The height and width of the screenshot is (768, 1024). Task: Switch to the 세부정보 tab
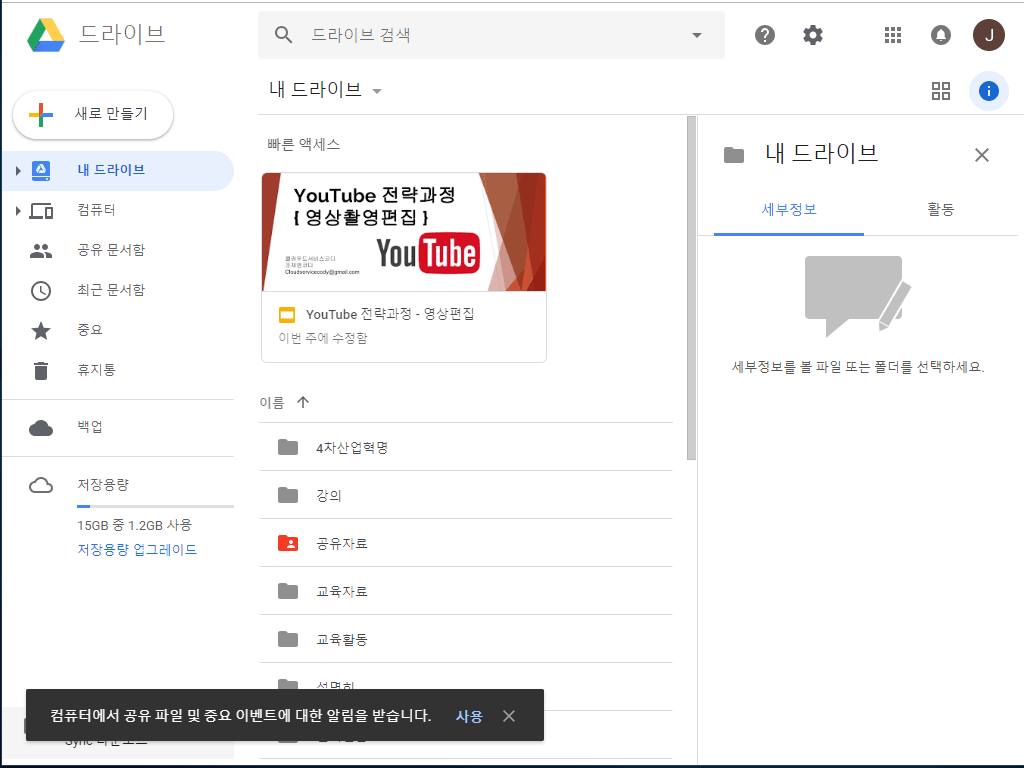(x=789, y=210)
